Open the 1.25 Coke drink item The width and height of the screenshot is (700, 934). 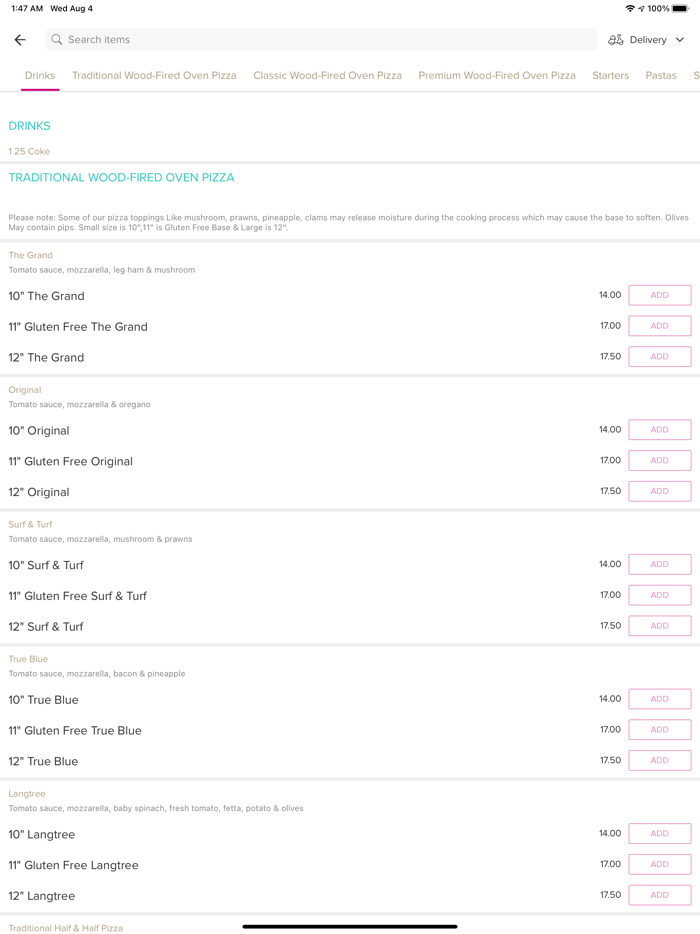point(29,152)
